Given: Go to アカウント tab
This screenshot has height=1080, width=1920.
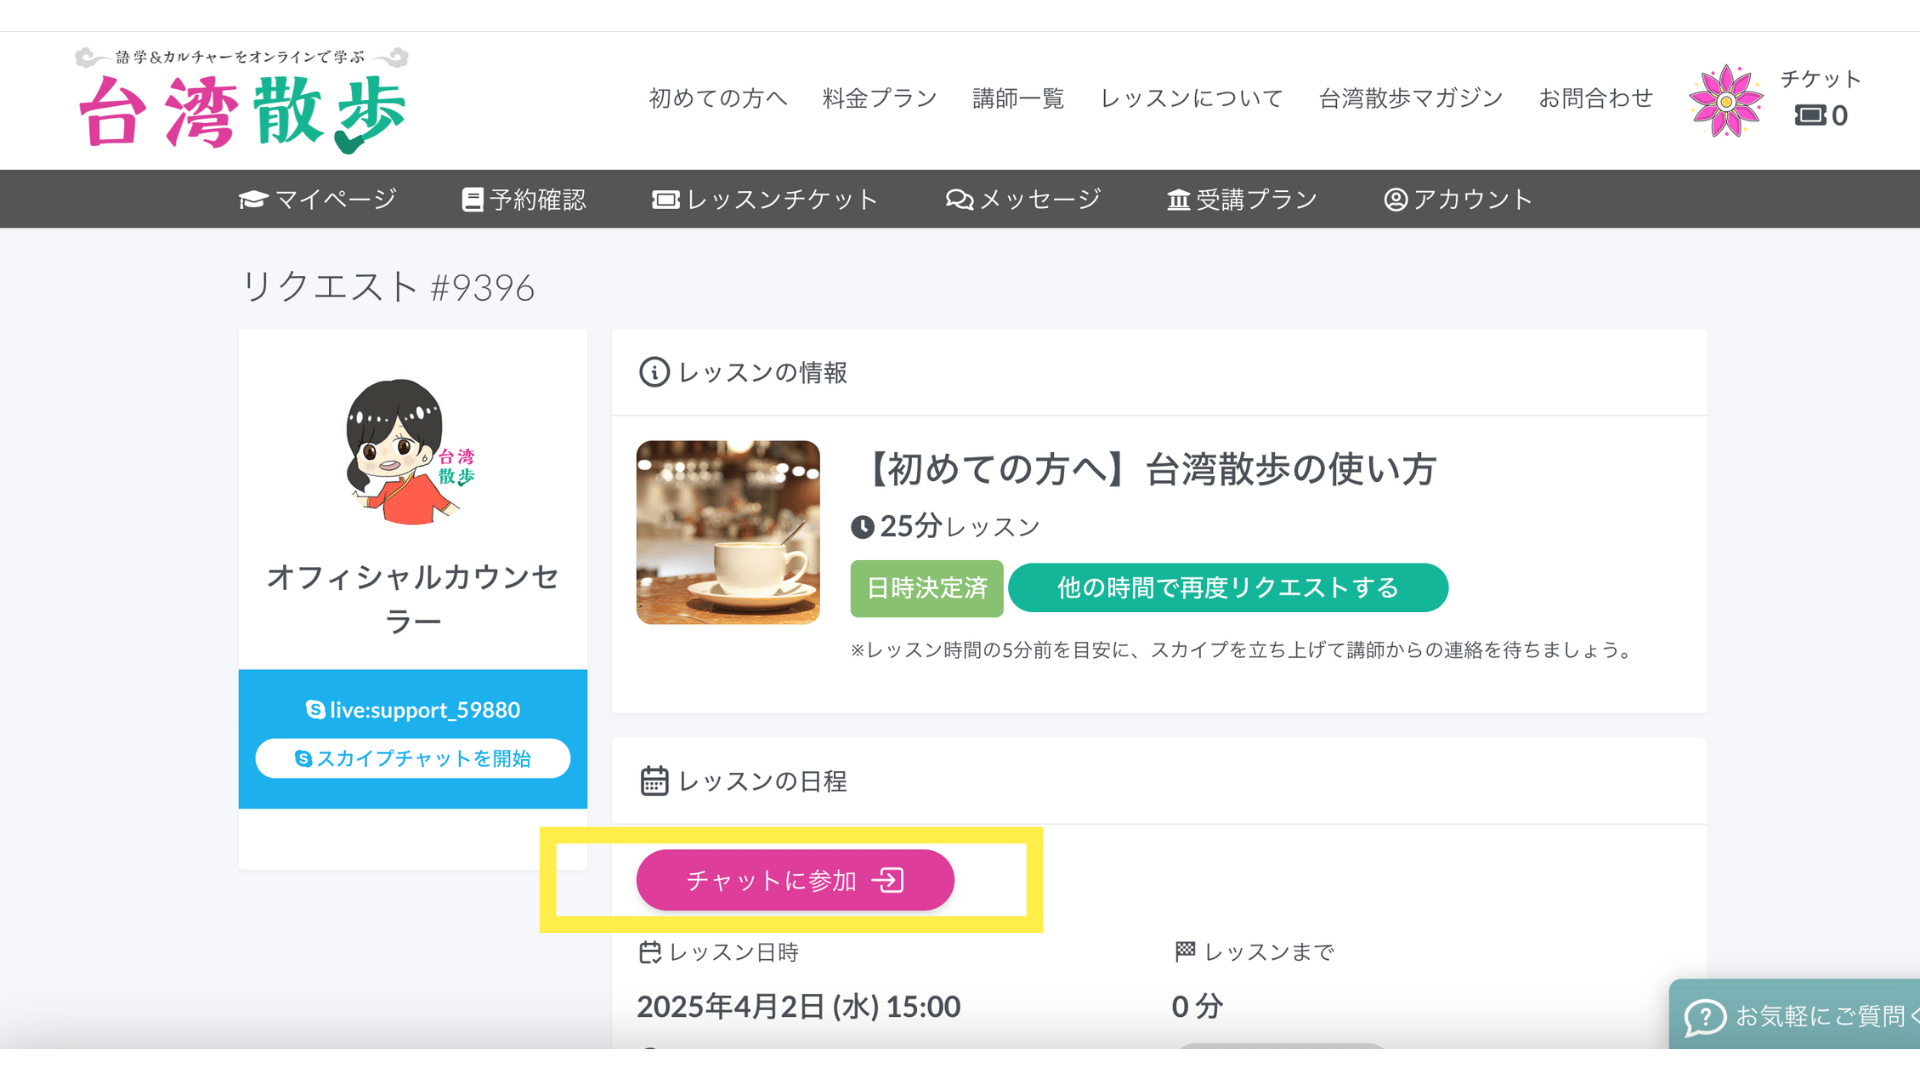Looking at the screenshot, I should click(x=1458, y=200).
